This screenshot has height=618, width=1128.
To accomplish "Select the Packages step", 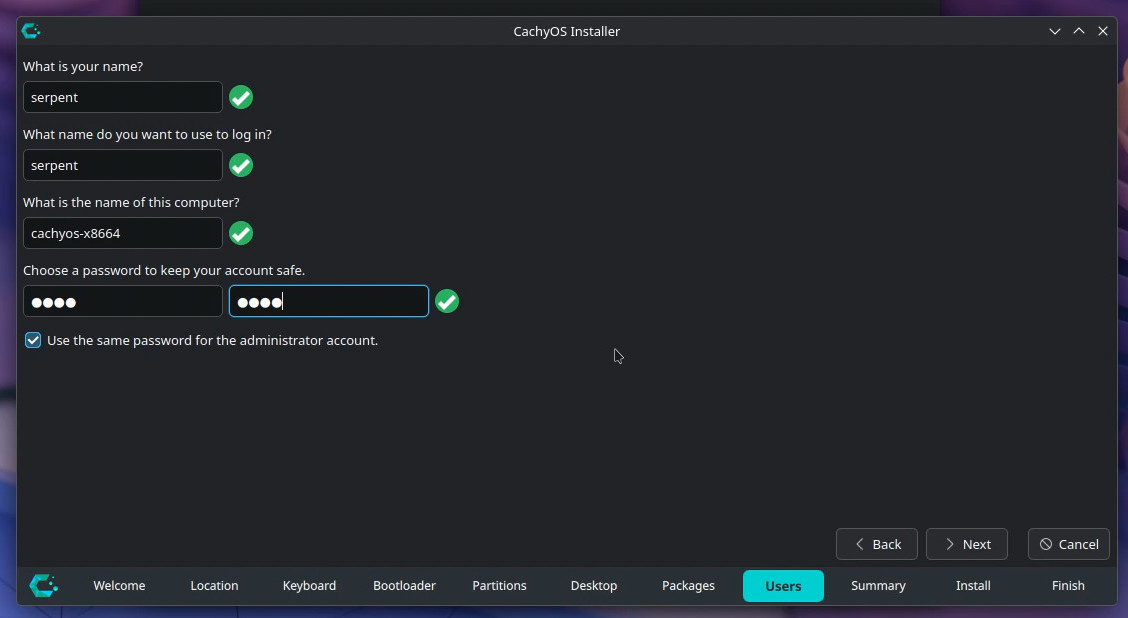I will point(688,586).
